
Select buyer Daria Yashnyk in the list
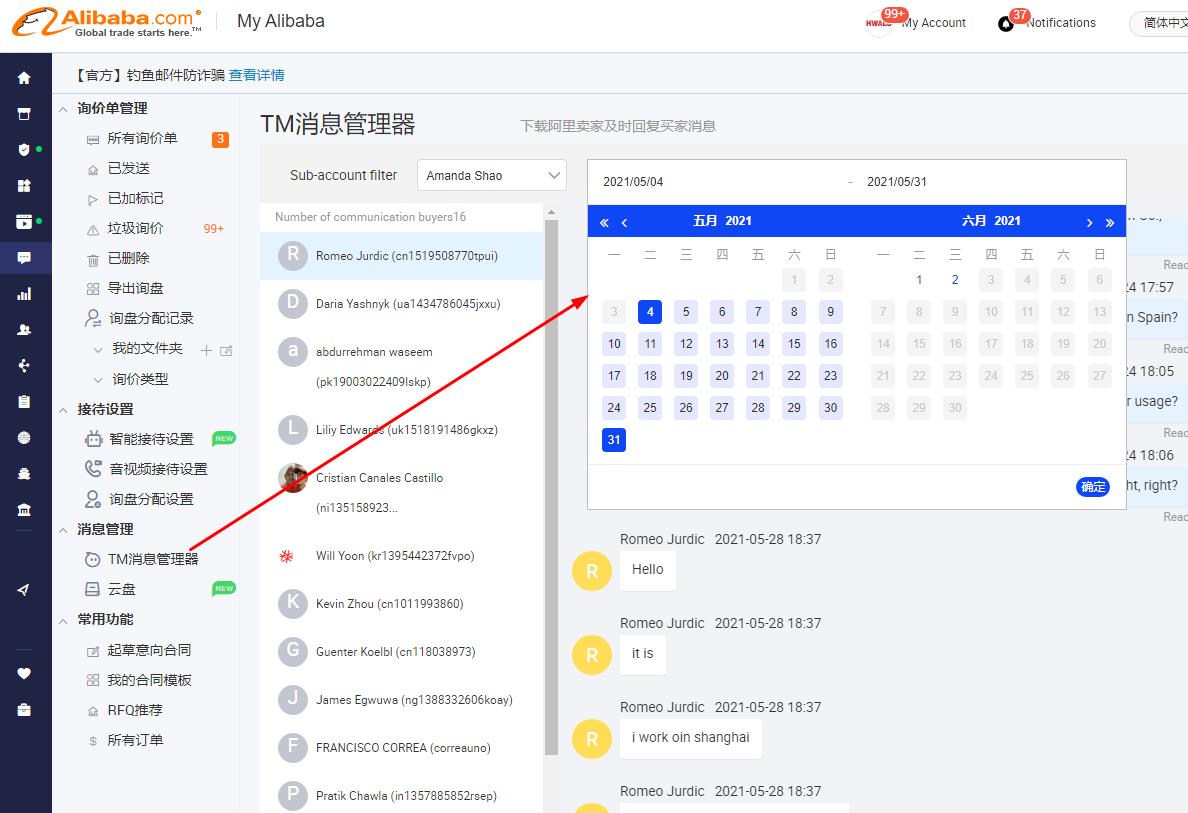click(402, 304)
